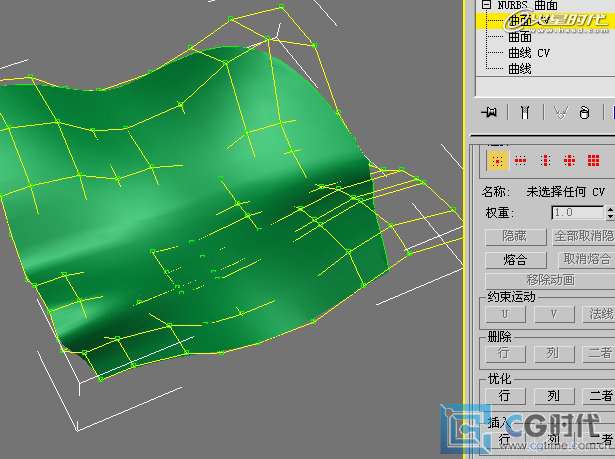Click 行 under the 优化 group
615x459 pixels.
pos(505,396)
